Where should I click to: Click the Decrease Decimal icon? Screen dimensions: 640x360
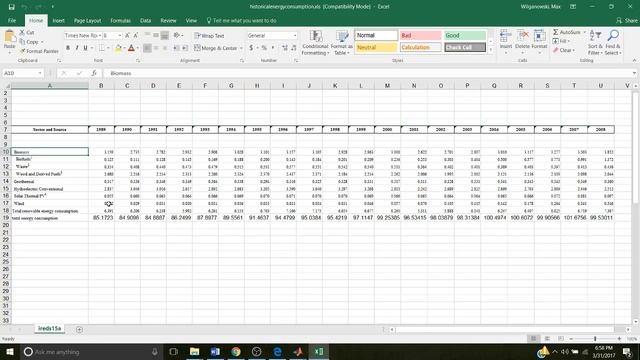(x=293, y=48)
